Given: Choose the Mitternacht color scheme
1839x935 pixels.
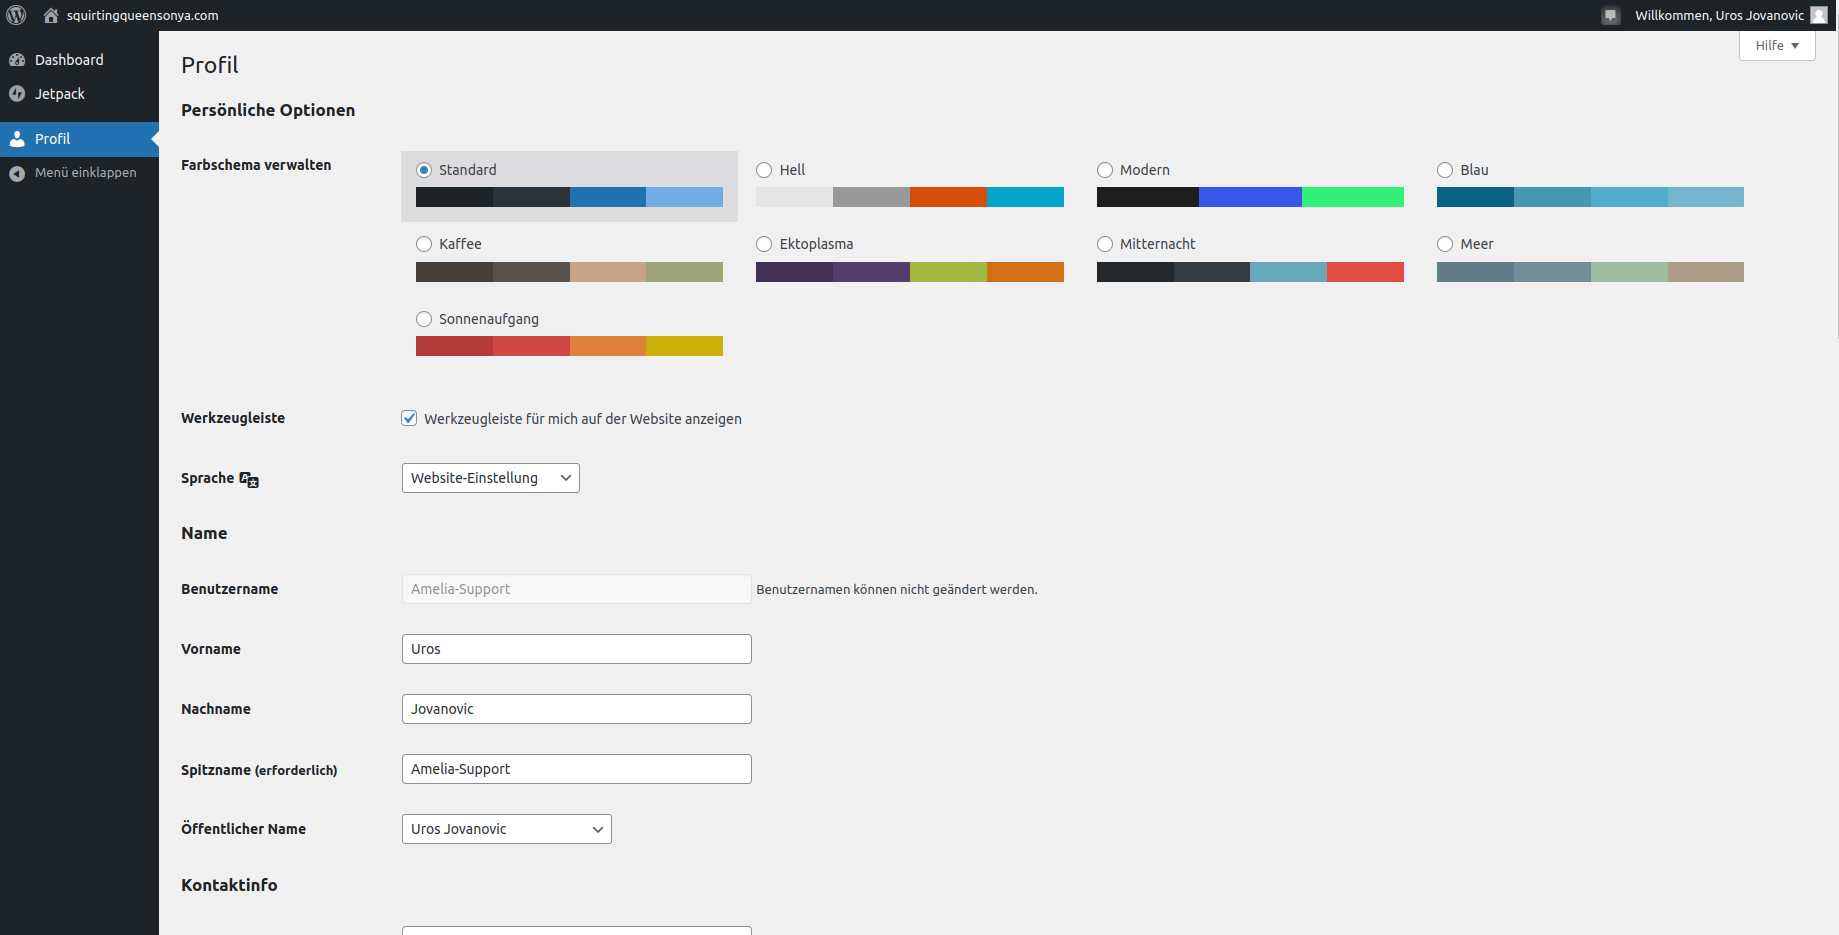Looking at the screenshot, I should (x=1105, y=244).
